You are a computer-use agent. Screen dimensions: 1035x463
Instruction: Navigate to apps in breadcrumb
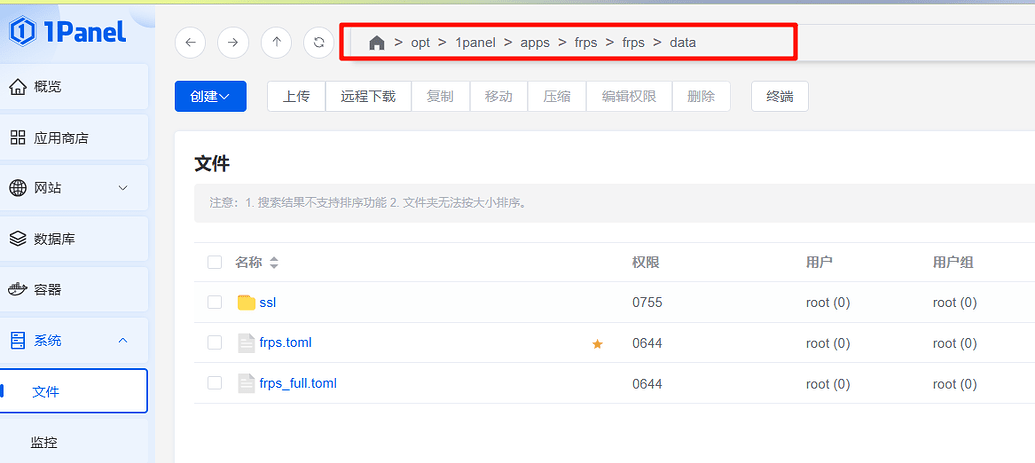535,43
